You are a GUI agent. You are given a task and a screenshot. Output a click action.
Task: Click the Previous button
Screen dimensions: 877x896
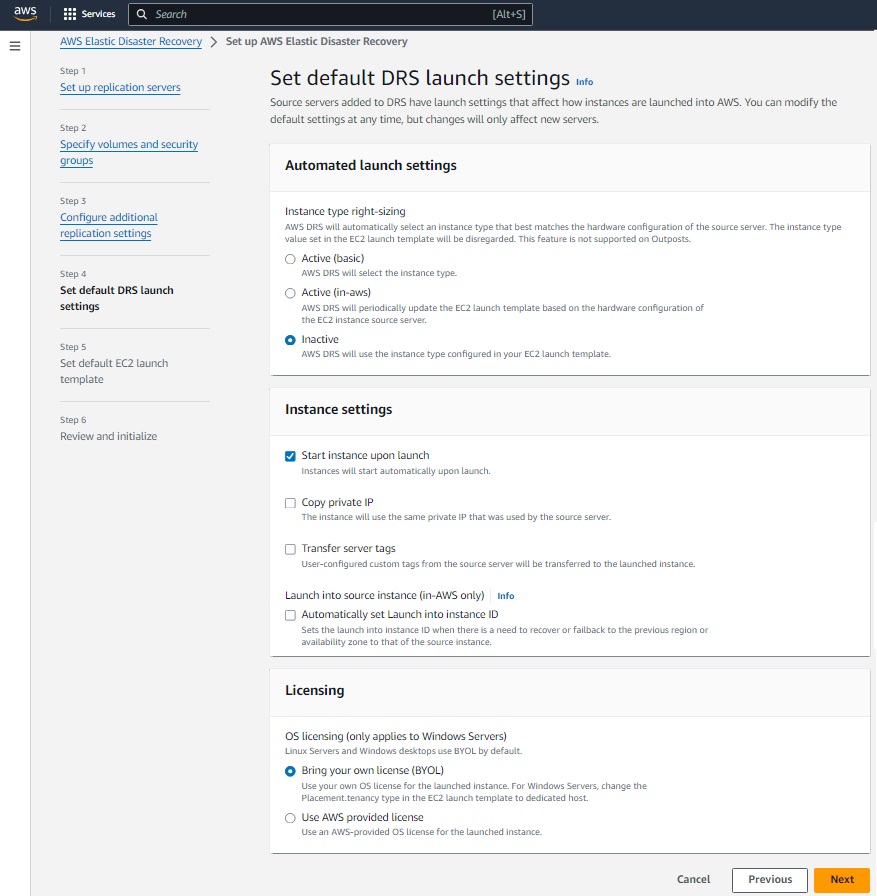click(769, 880)
